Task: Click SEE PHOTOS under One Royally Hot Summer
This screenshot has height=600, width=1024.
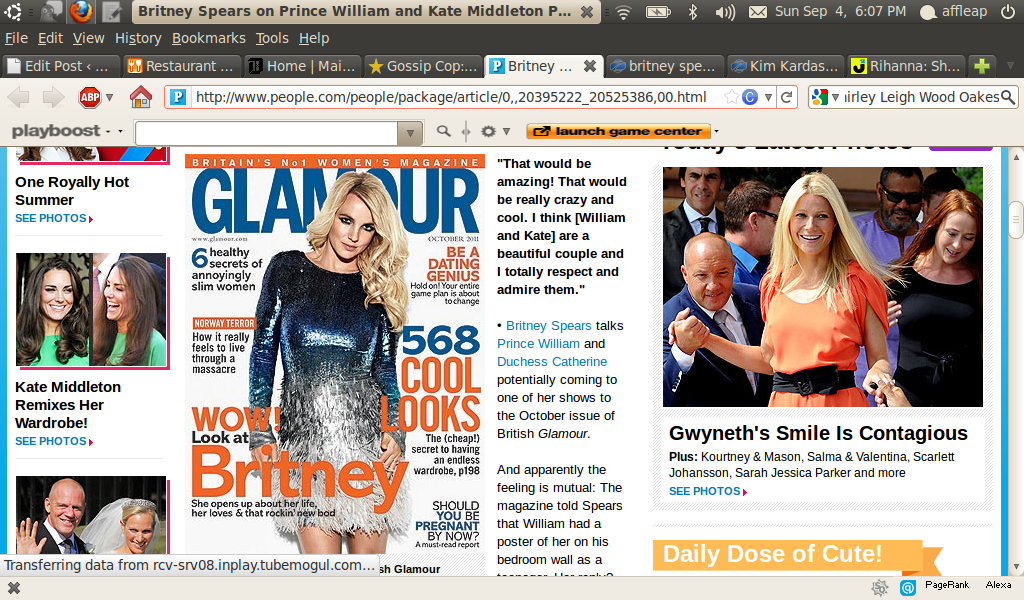Action: click(54, 218)
